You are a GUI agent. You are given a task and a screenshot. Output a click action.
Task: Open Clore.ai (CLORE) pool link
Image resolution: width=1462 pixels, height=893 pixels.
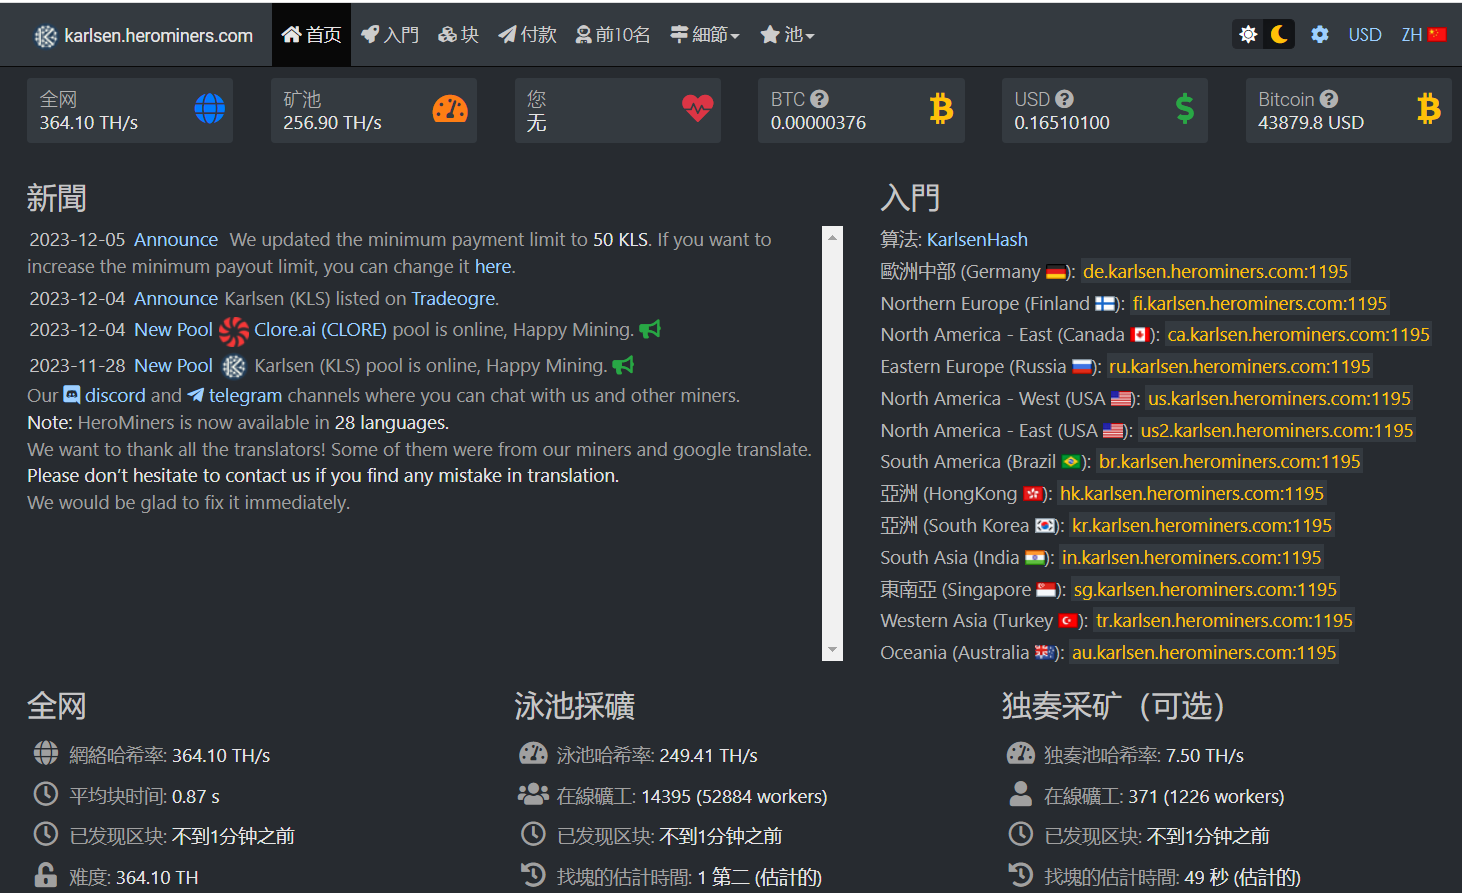320,330
